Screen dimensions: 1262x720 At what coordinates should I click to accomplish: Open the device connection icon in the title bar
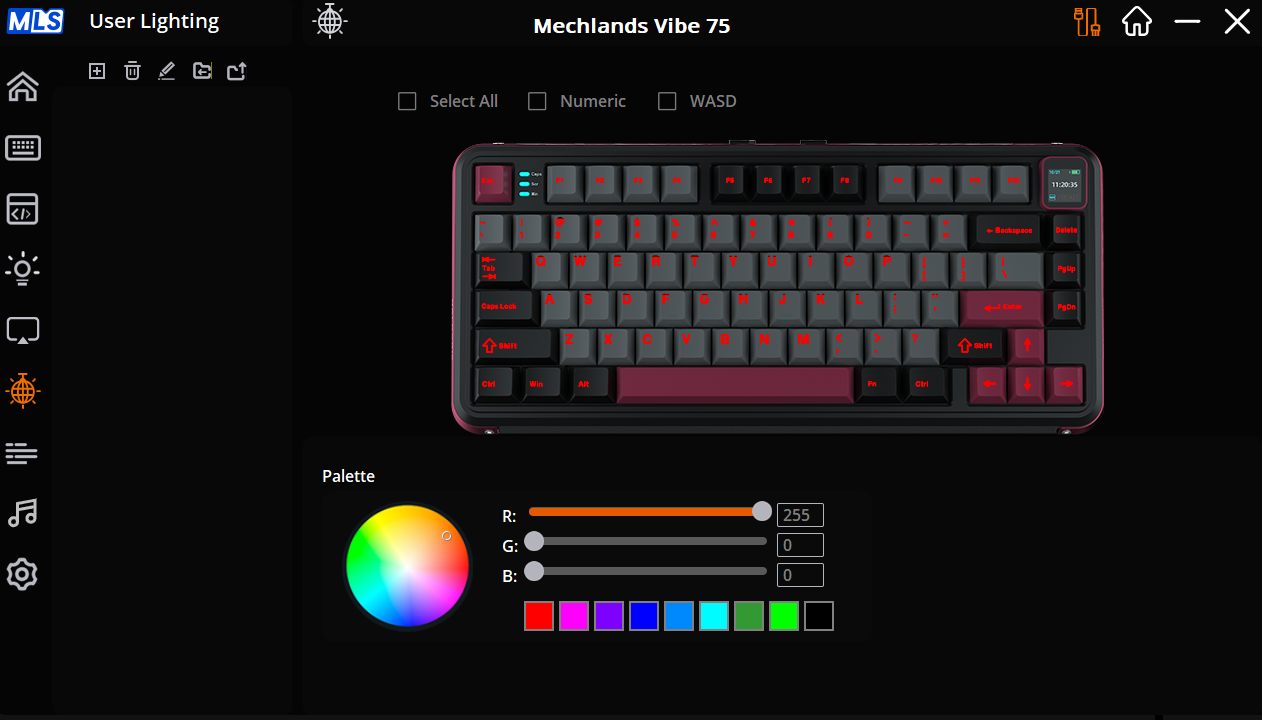1087,22
